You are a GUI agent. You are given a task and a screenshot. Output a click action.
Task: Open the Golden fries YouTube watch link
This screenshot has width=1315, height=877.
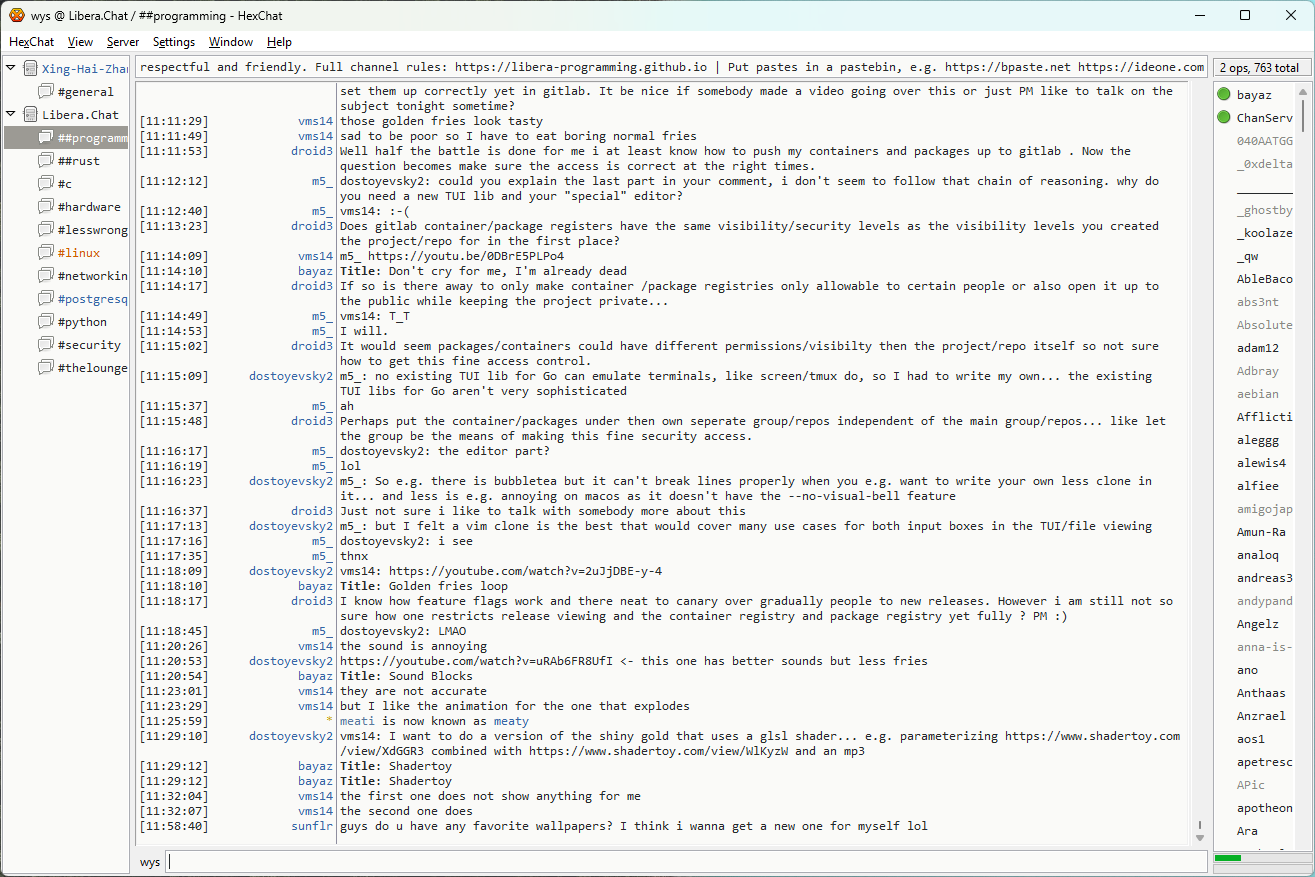click(x=525, y=571)
